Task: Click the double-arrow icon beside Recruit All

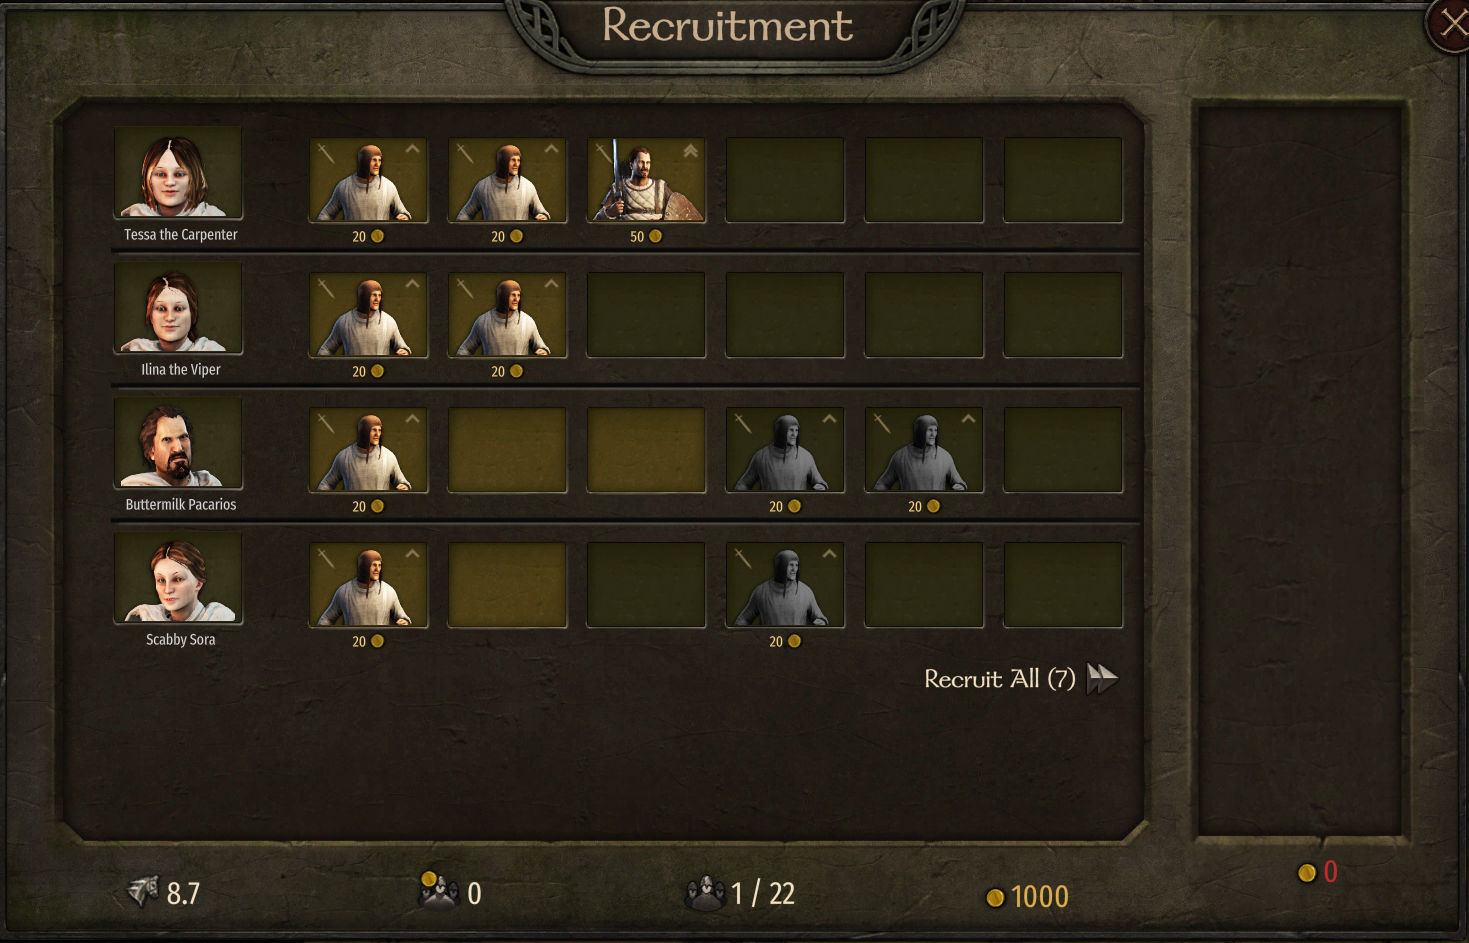Action: tap(1102, 679)
